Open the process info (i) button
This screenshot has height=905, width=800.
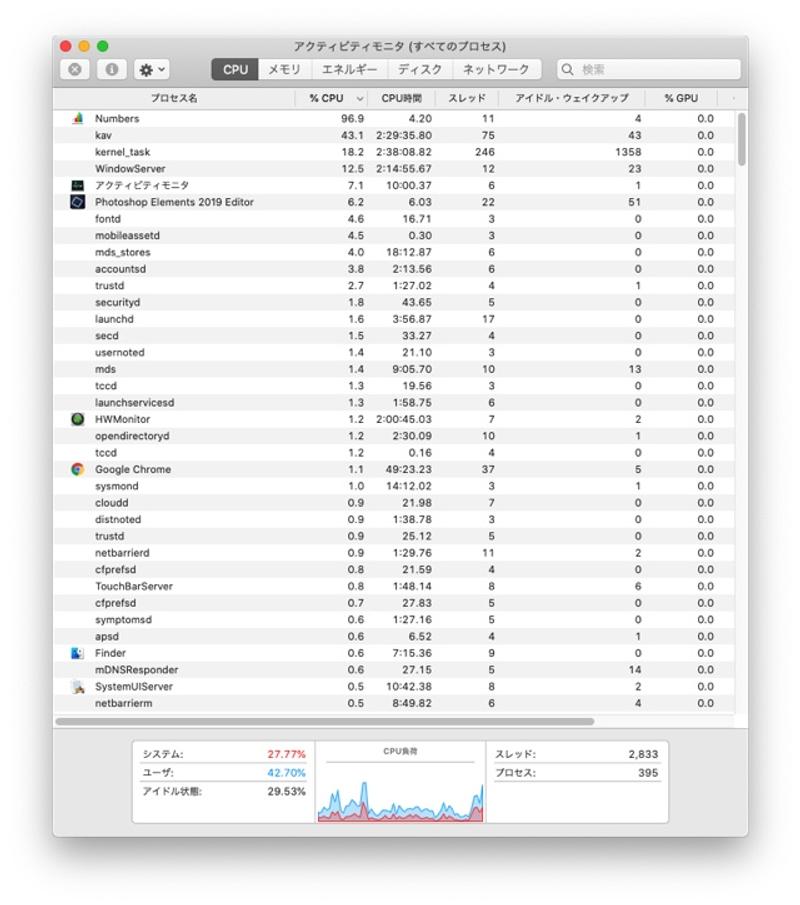[x=111, y=70]
